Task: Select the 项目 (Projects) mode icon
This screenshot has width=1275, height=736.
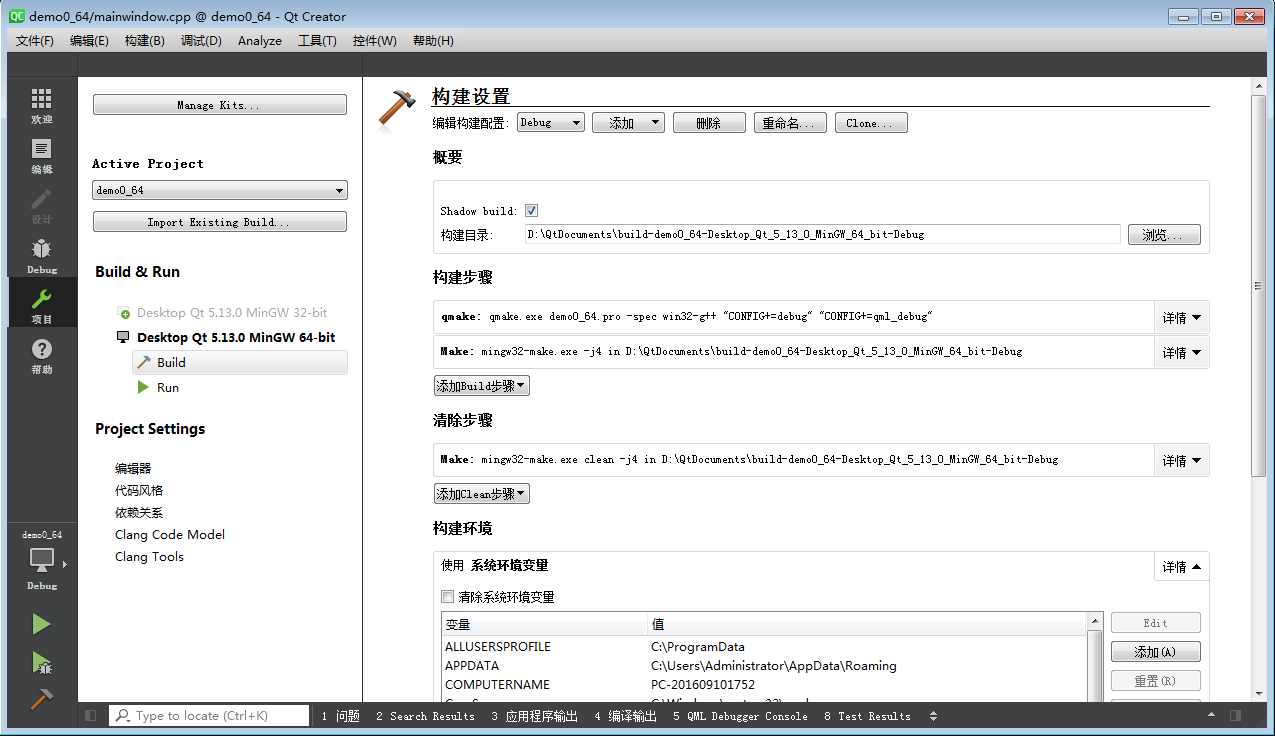Action: pos(41,303)
